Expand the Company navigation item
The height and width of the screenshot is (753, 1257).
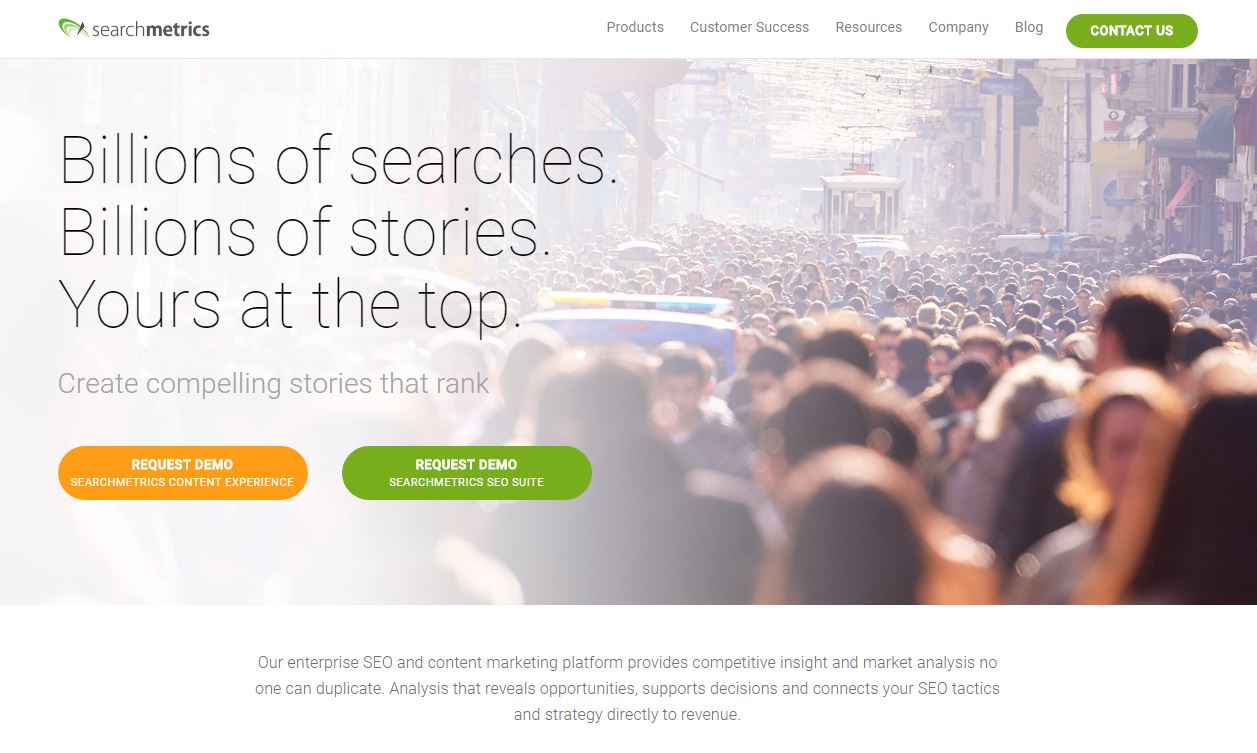click(958, 27)
